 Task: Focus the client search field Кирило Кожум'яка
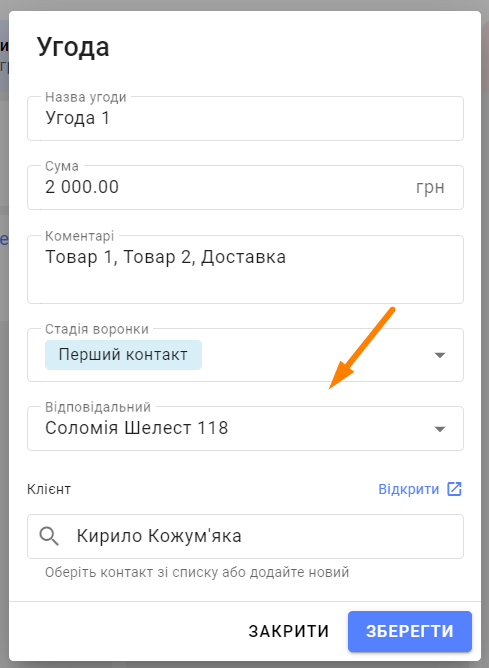[x=245, y=536]
